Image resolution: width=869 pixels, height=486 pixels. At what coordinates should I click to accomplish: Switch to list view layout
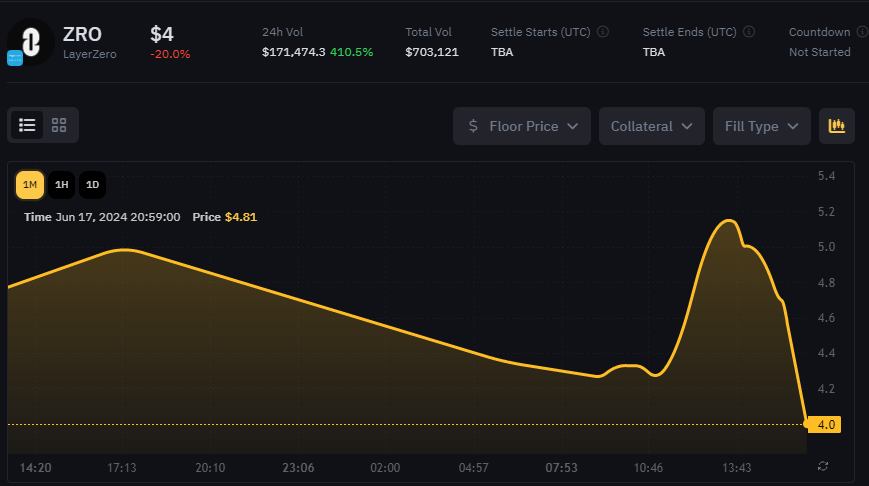[27, 125]
